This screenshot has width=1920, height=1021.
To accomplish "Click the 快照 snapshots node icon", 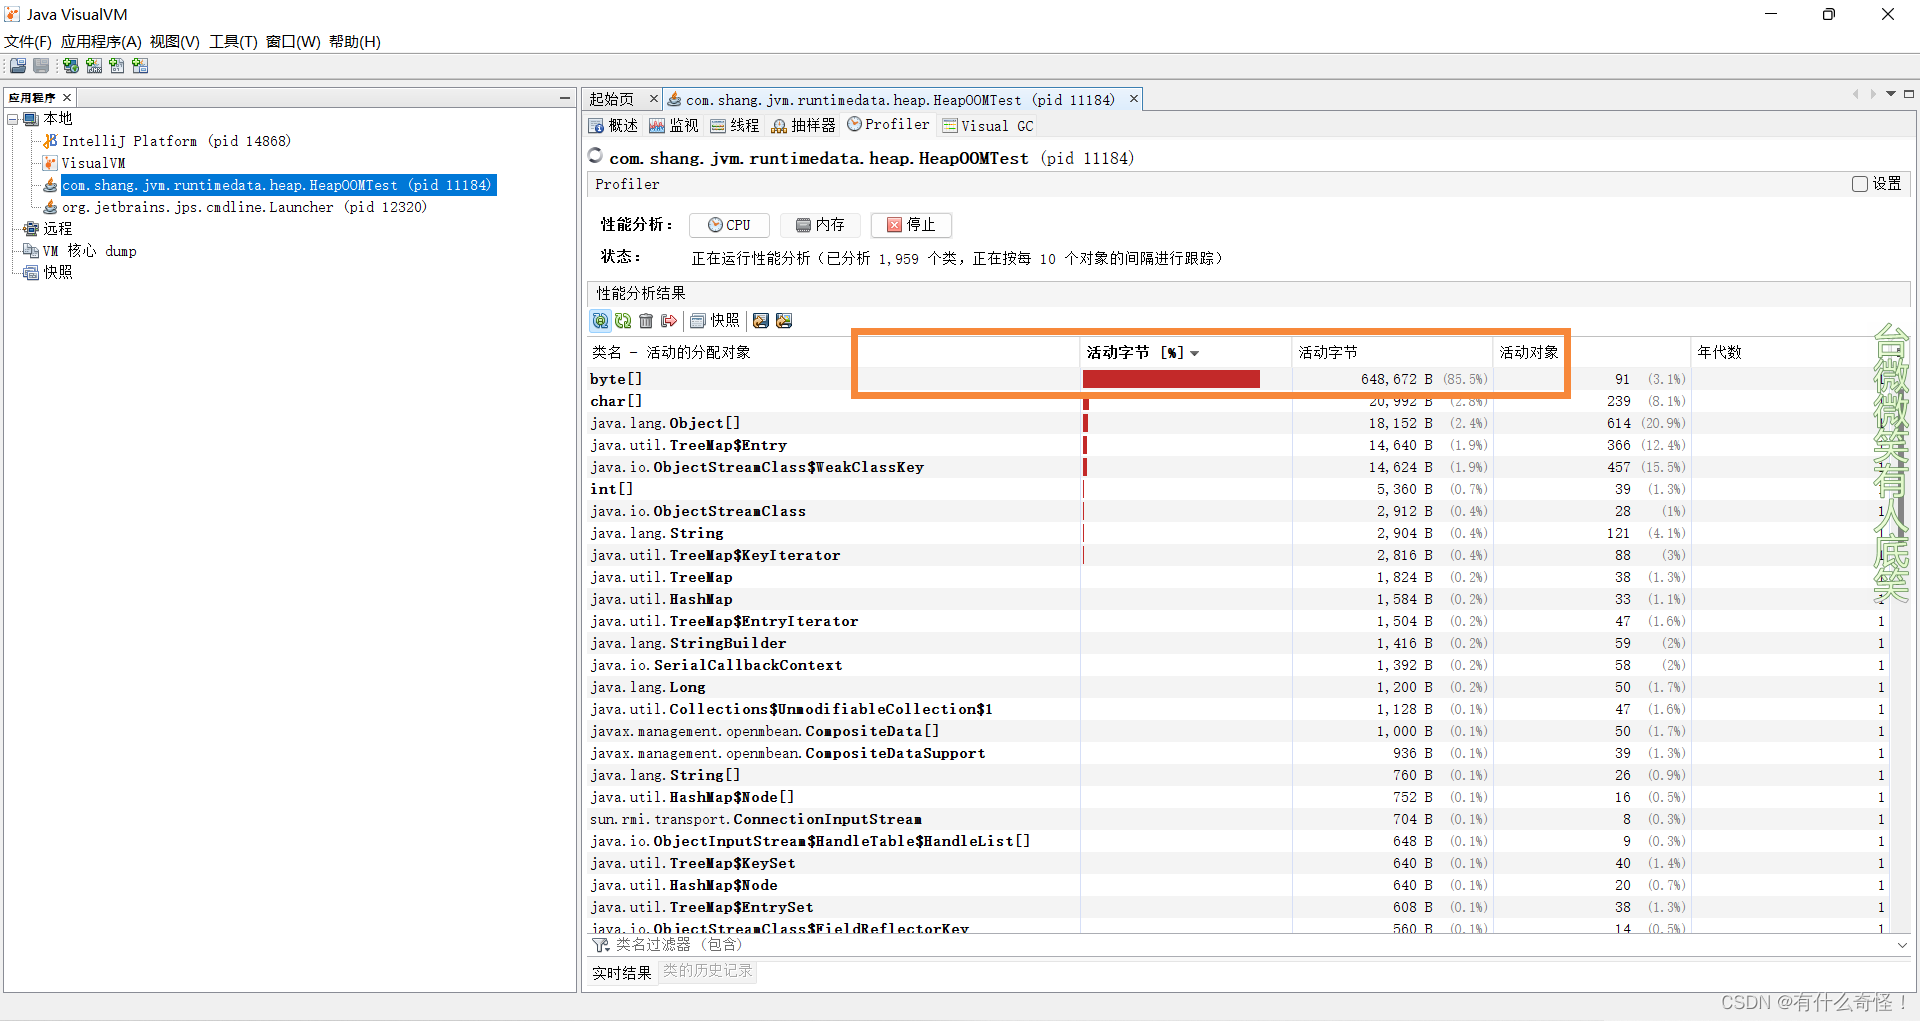I will 31,273.
